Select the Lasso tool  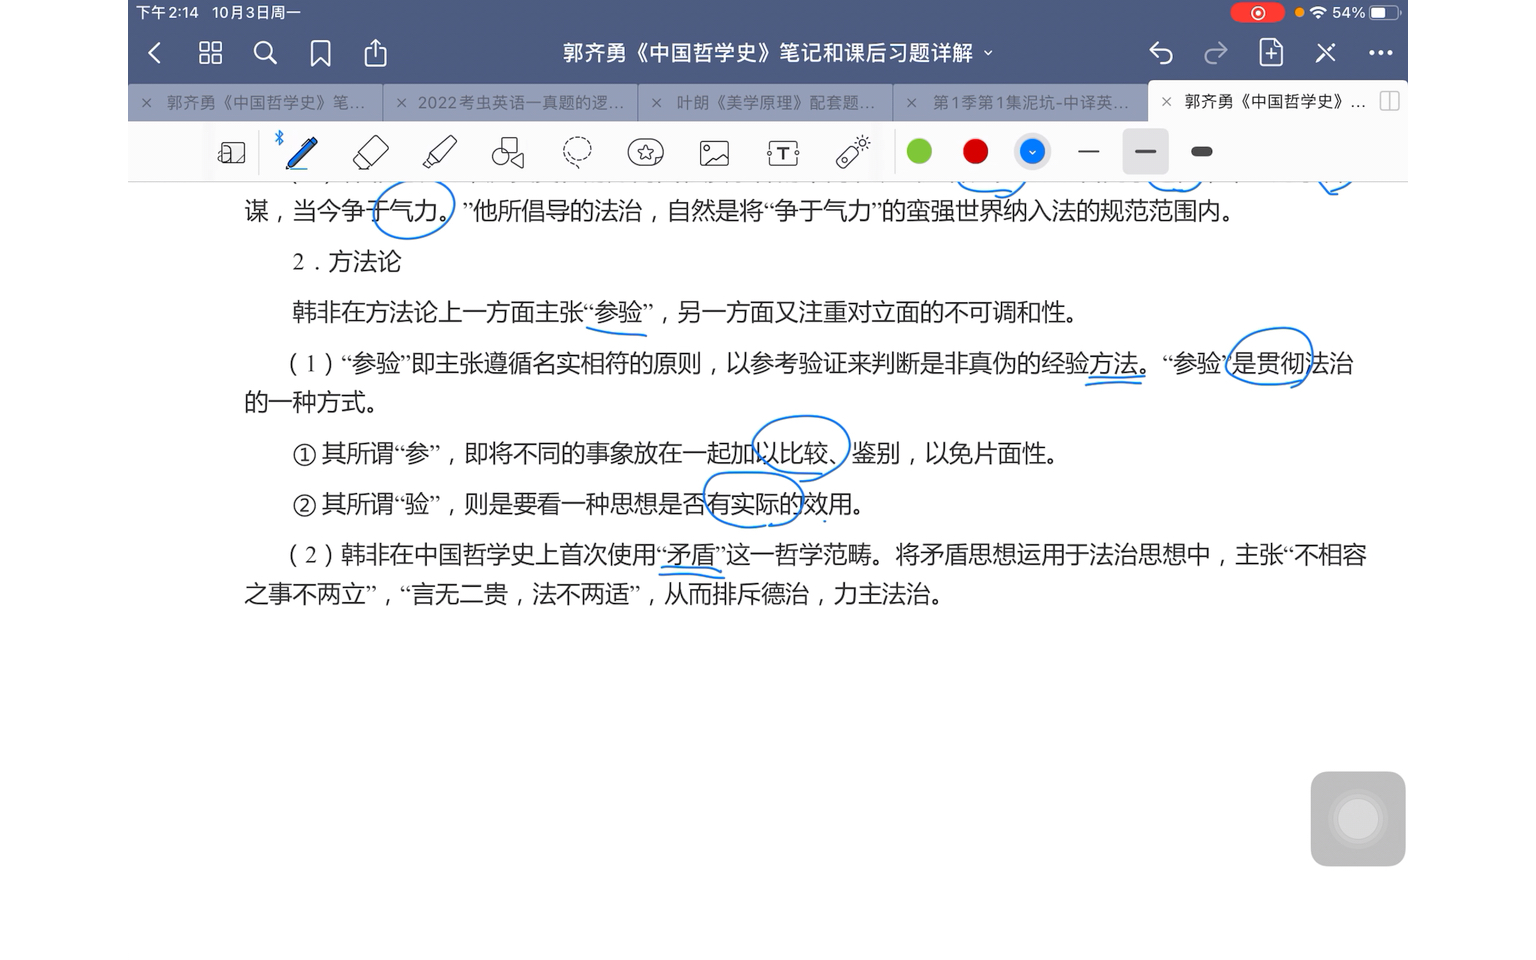click(x=577, y=152)
